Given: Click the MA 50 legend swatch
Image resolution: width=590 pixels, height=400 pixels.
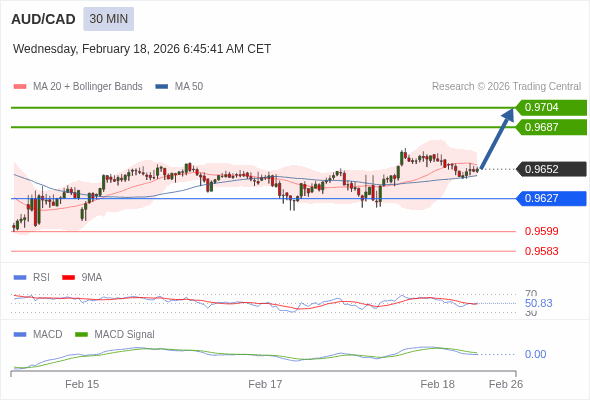Looking at the screenshot, I should 162,87.
